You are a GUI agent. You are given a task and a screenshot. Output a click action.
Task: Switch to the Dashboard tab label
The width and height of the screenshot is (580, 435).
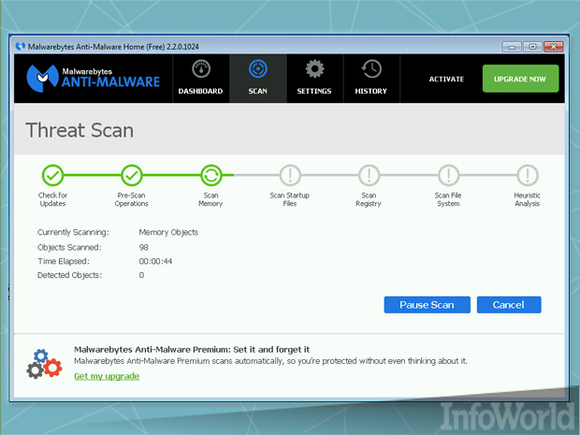[x=200, y=91]
